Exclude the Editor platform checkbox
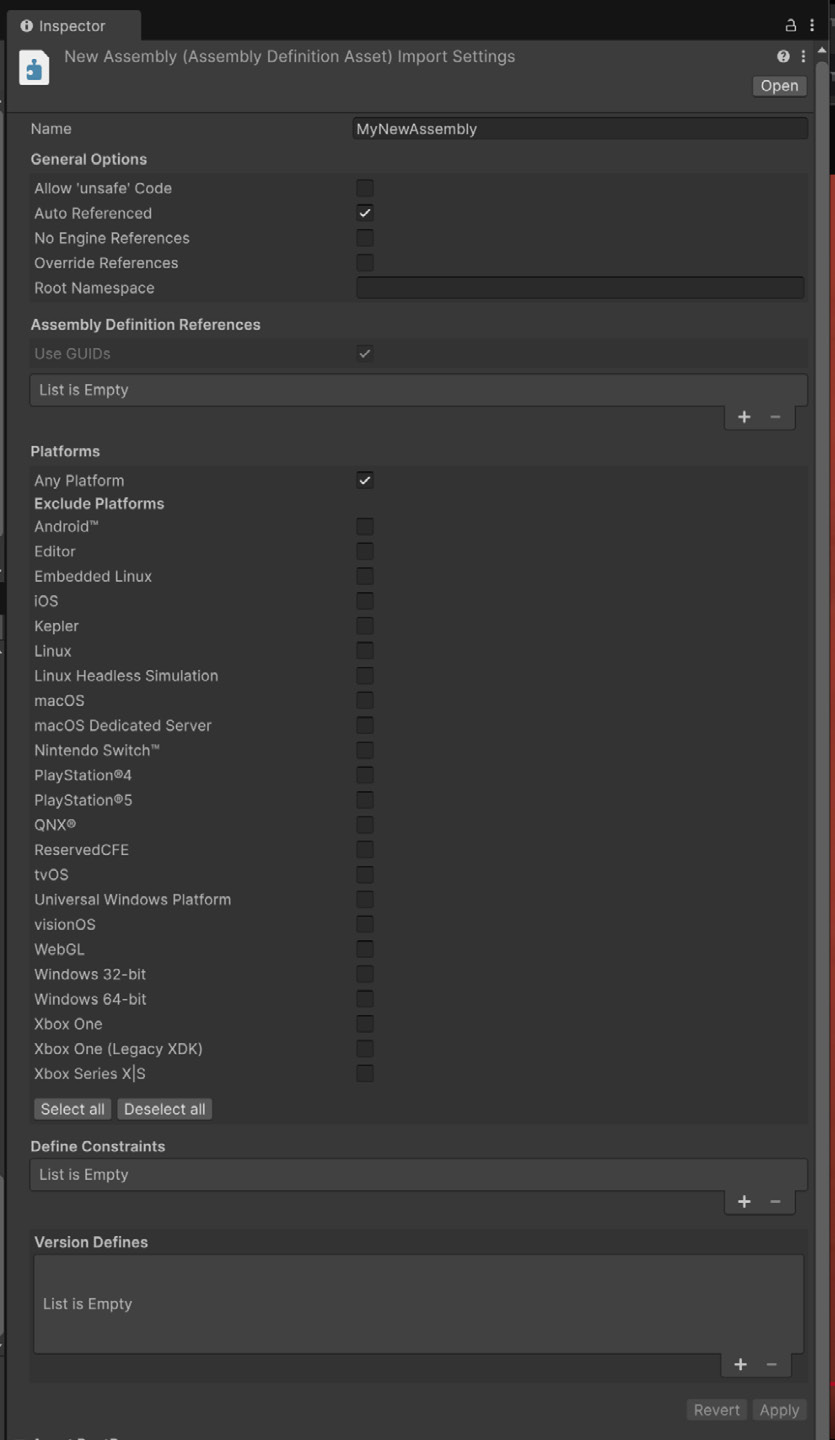Screen dimensions: 835x1440 (365, 552)
